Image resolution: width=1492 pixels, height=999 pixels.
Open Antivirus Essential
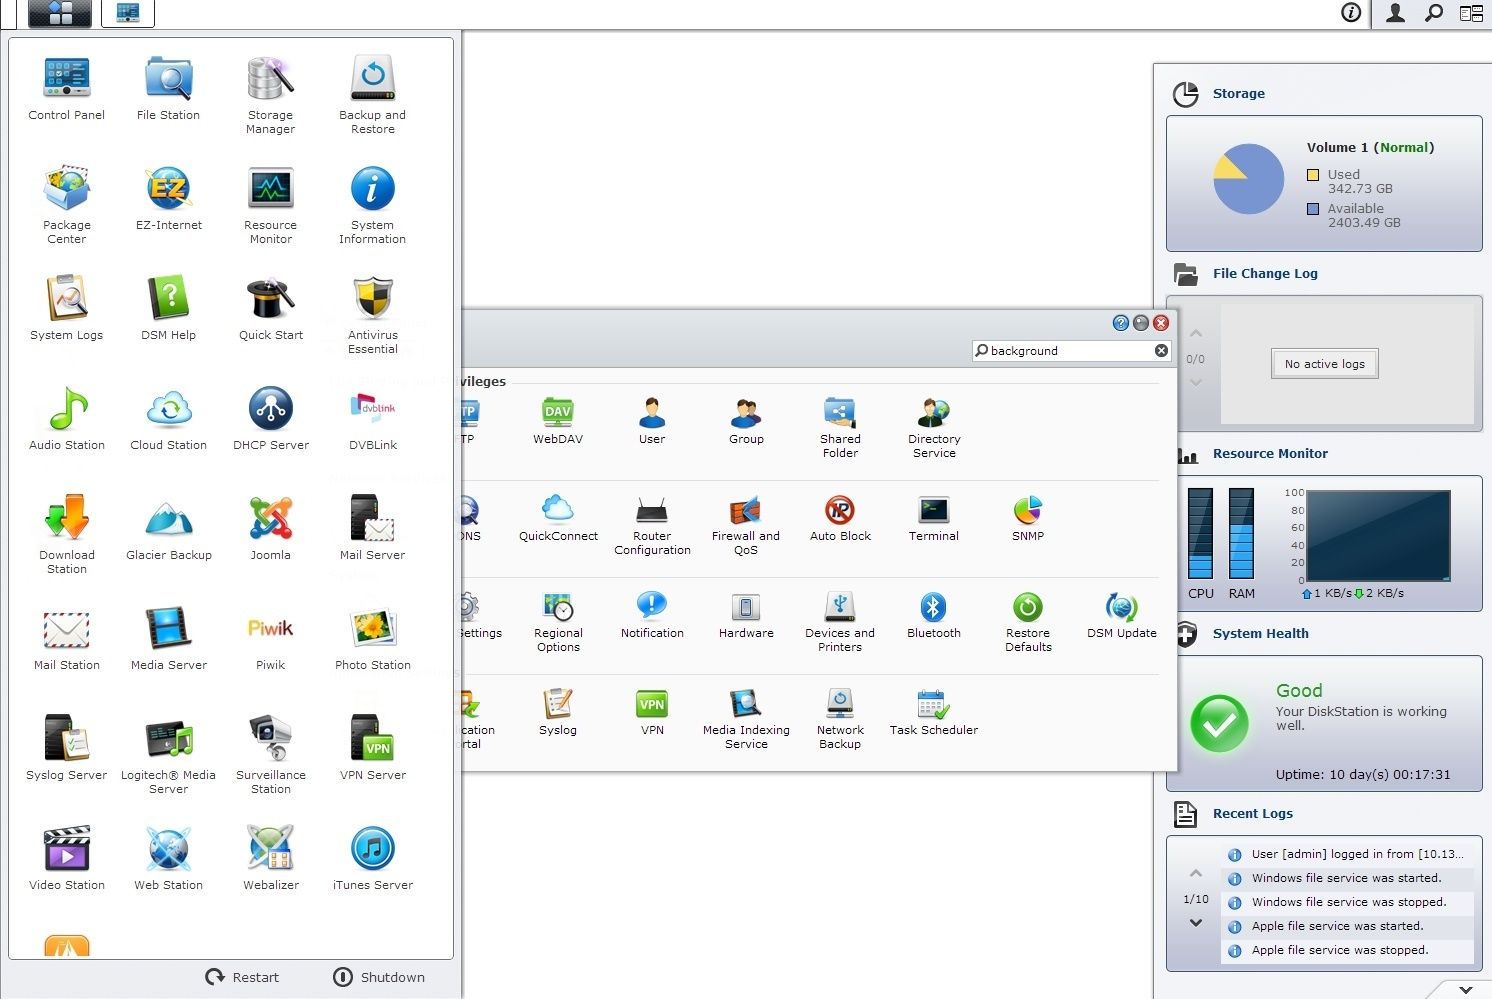pyautogui.click(x=373, y=315)
